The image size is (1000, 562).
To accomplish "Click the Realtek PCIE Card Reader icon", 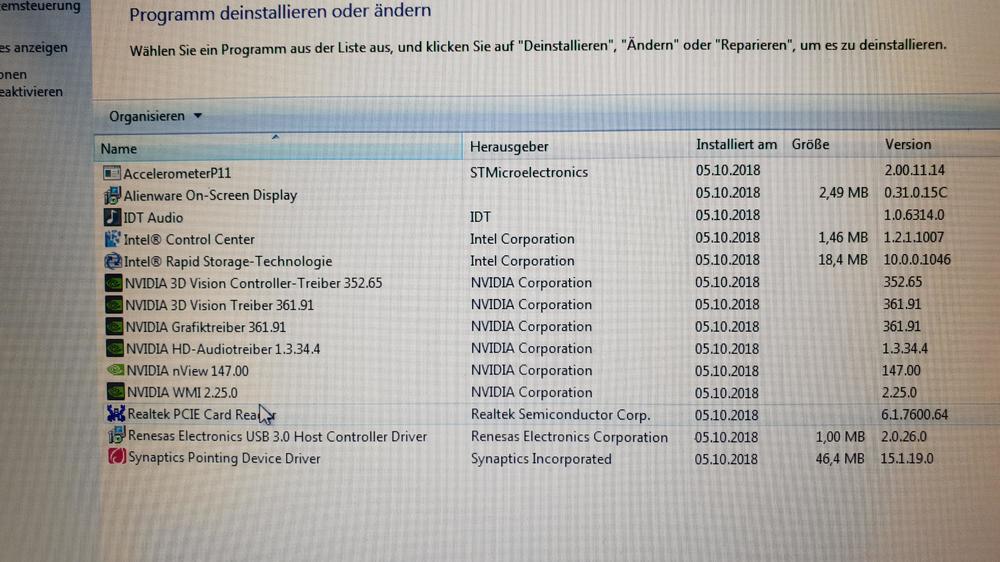I will [x=116, y=414].
